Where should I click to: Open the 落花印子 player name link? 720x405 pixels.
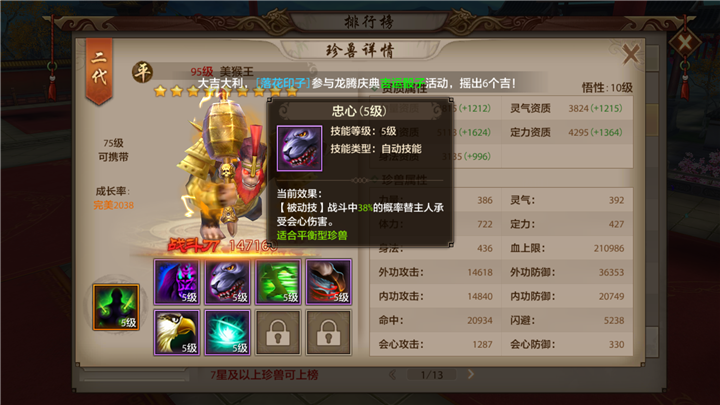click(x=283, y=83)
